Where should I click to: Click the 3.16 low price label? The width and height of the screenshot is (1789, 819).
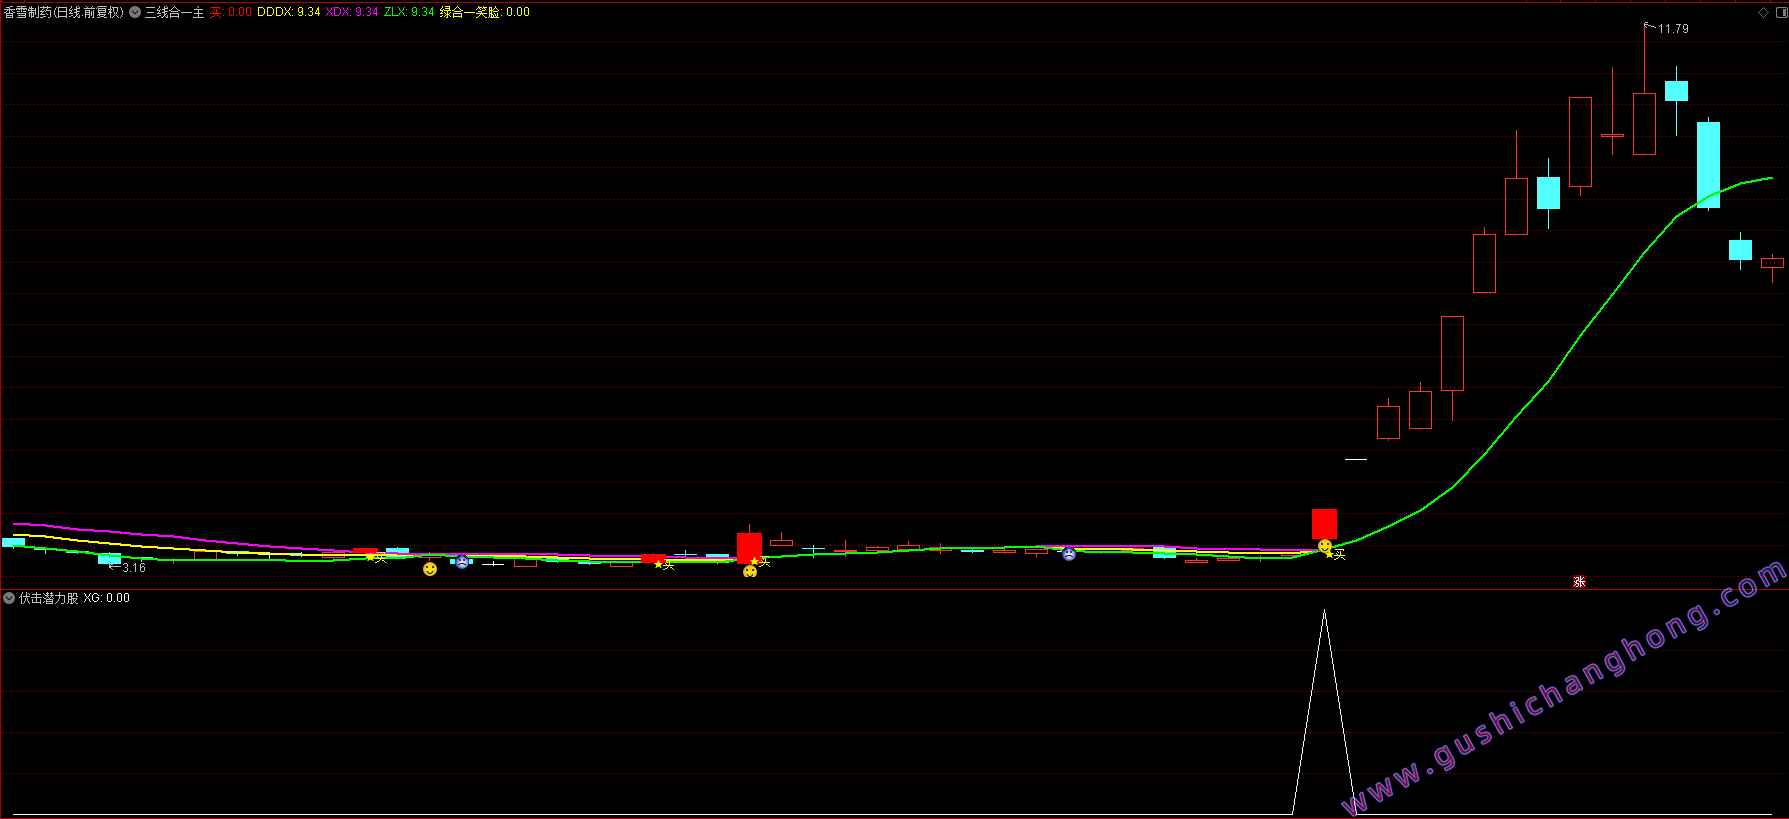coord(134,568)
